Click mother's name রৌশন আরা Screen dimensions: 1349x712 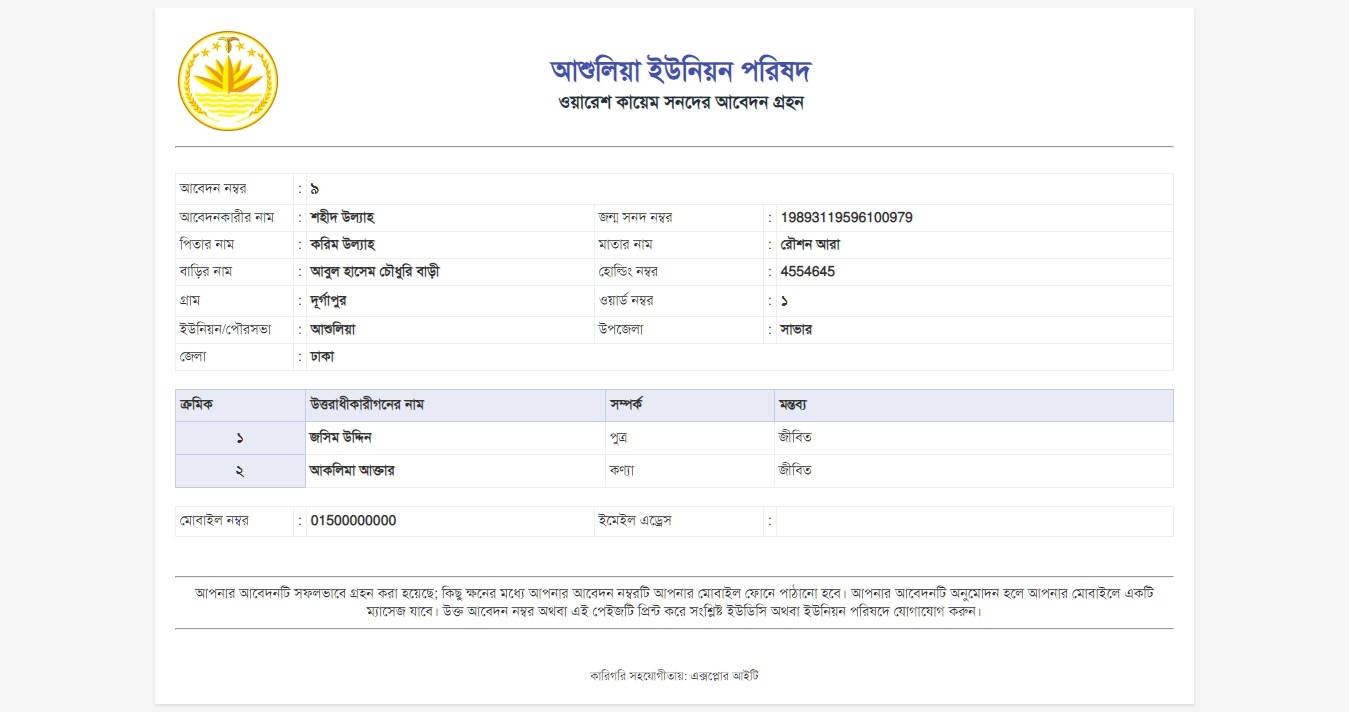pos(811,244)
